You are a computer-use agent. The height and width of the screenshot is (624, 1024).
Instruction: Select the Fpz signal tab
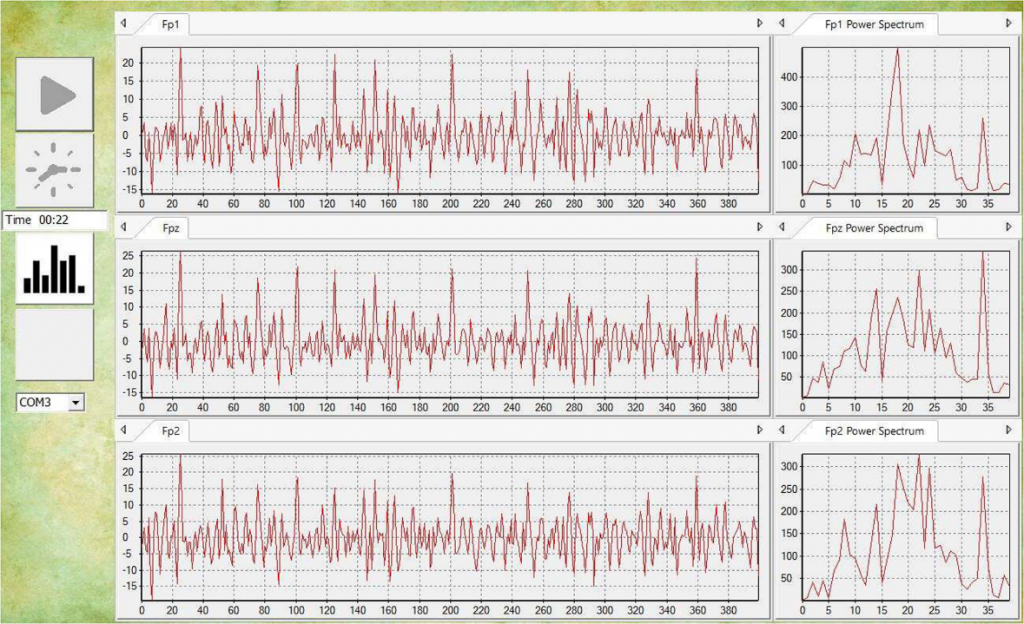168,228
